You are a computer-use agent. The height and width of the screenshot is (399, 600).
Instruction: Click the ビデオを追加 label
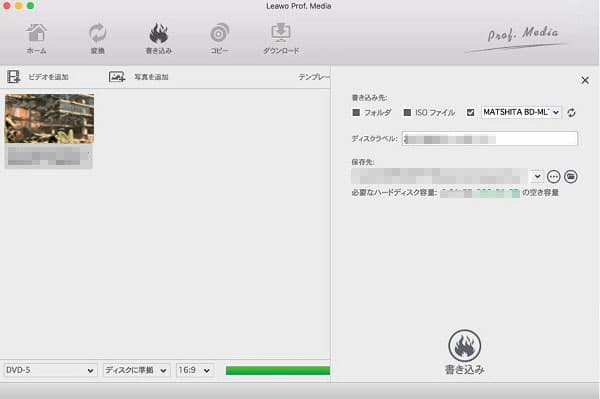click(x=48, y=77)
